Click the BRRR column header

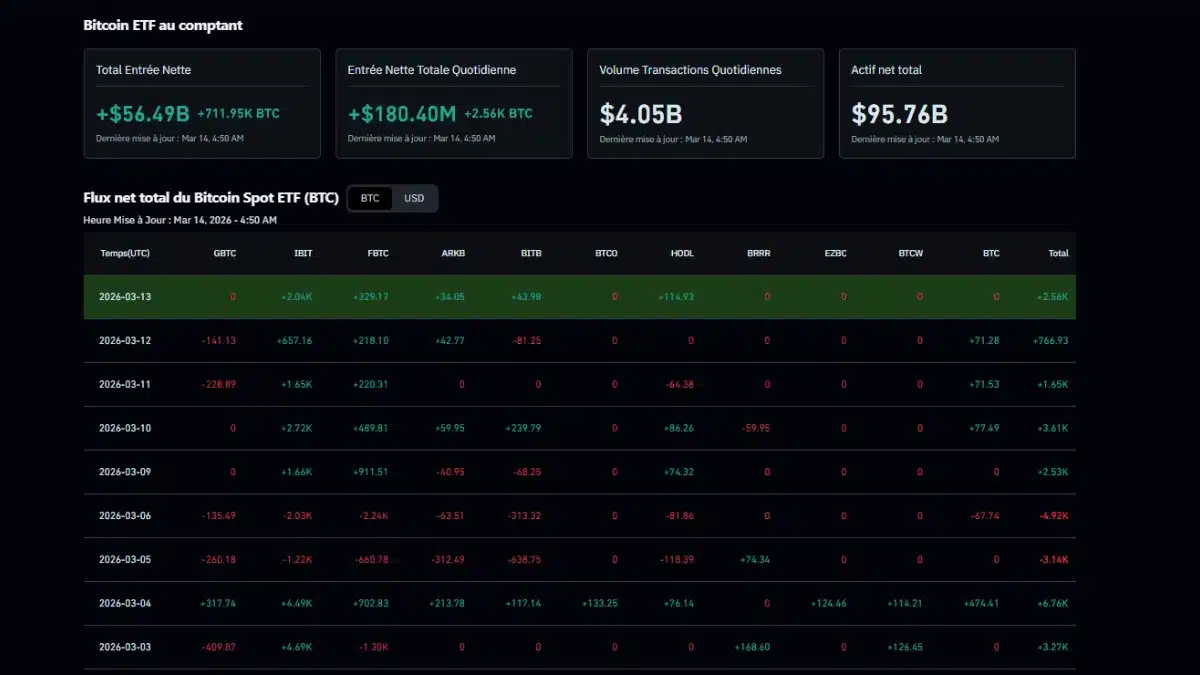tap(758, 253)
